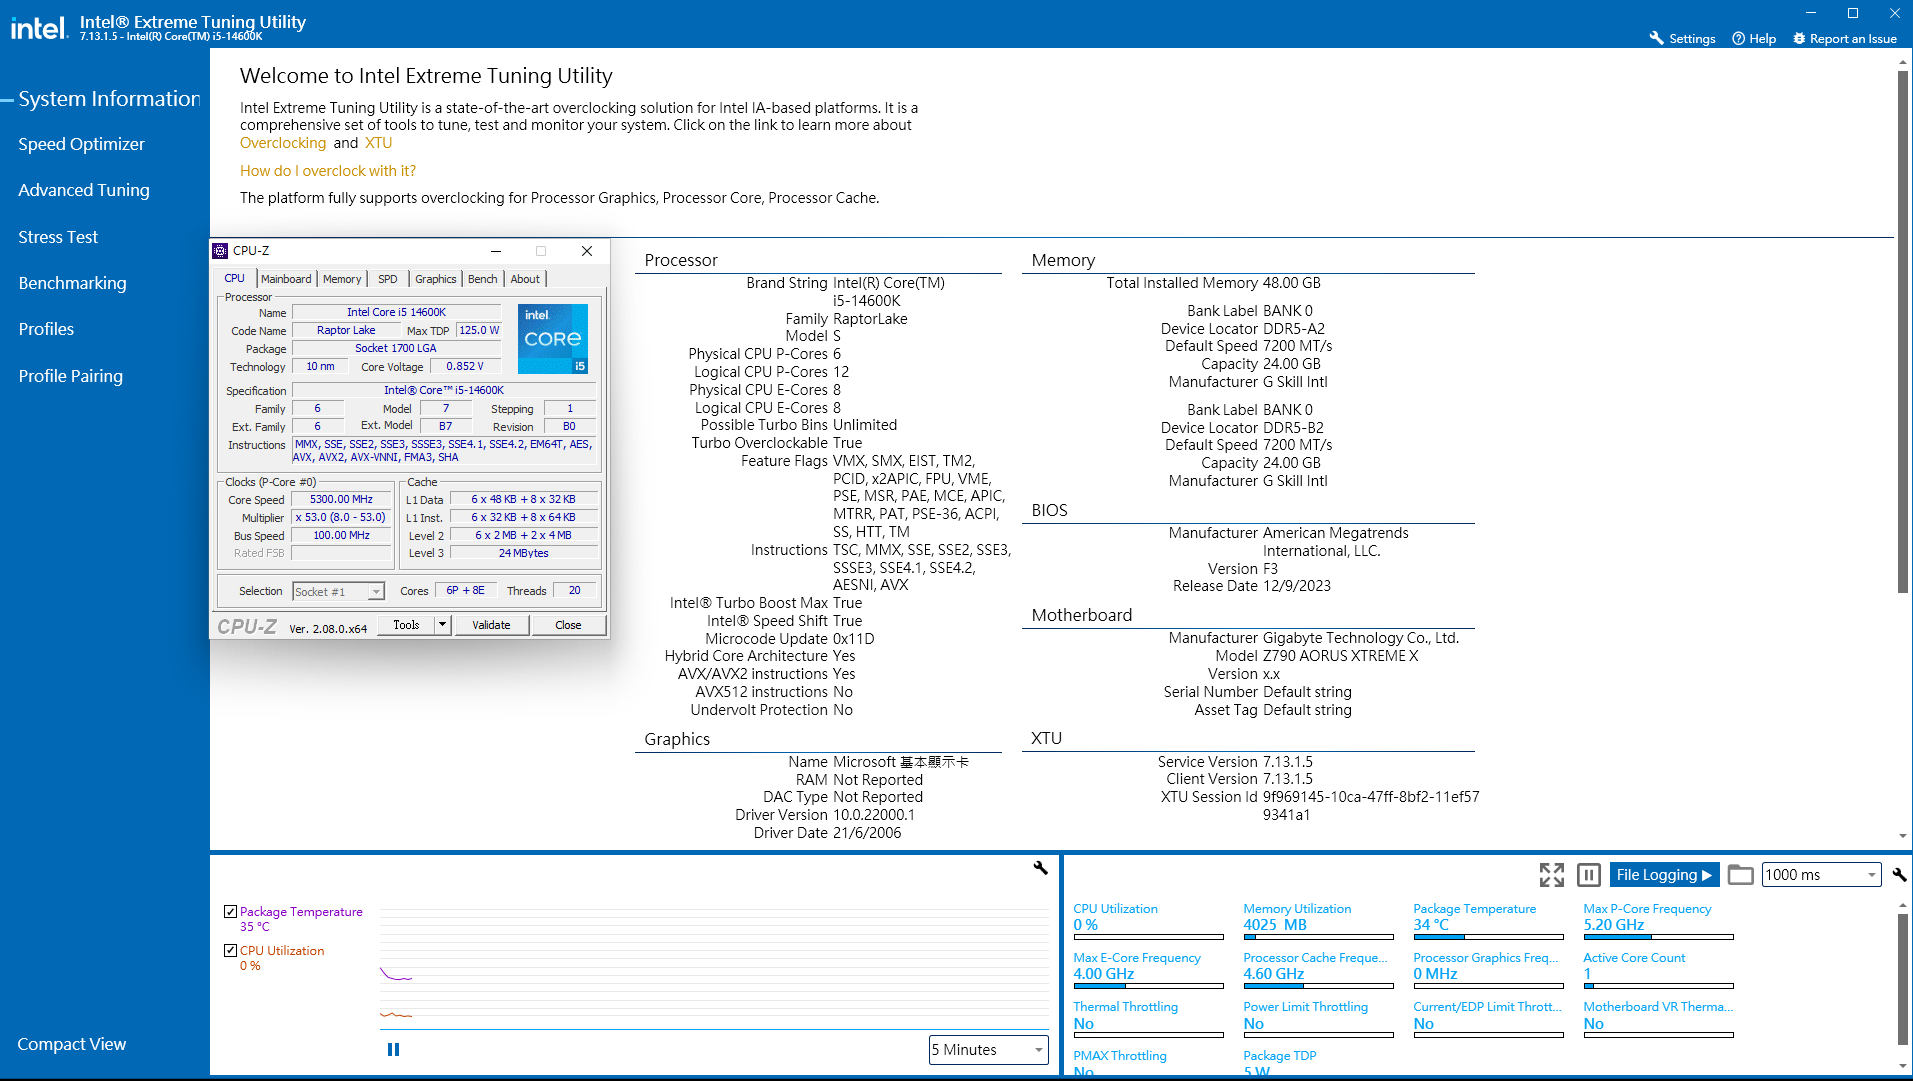1913x1081 pixels.
Task: Click the Multiplier x 53.0 field
Action: coord(341,517)
